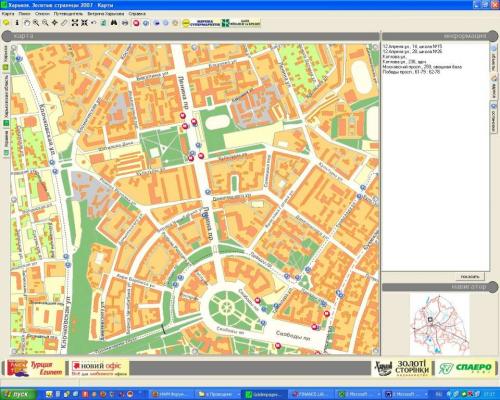Switch to bottom vertical tab left of map
500x400 pixels.
point(6,143)
